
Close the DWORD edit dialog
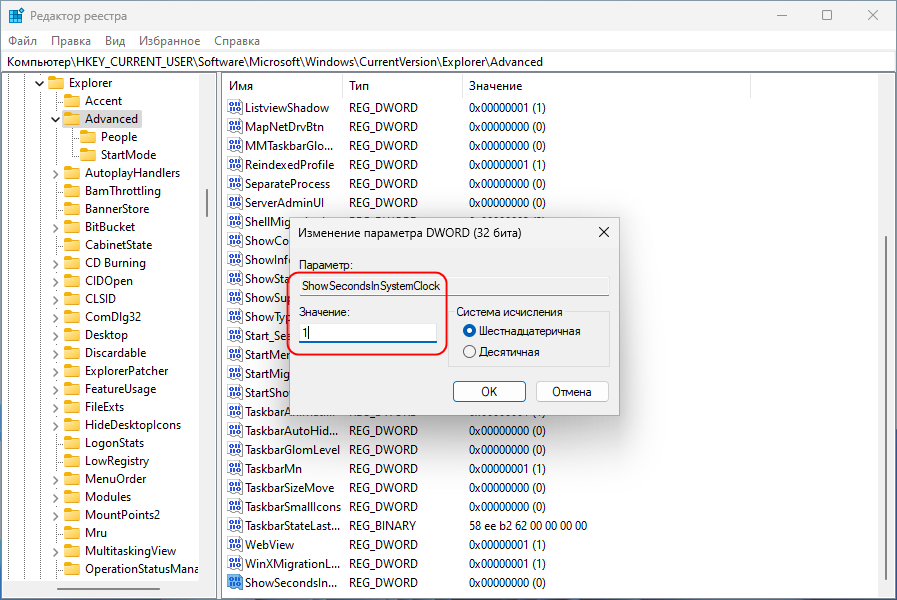pos(604,232)
